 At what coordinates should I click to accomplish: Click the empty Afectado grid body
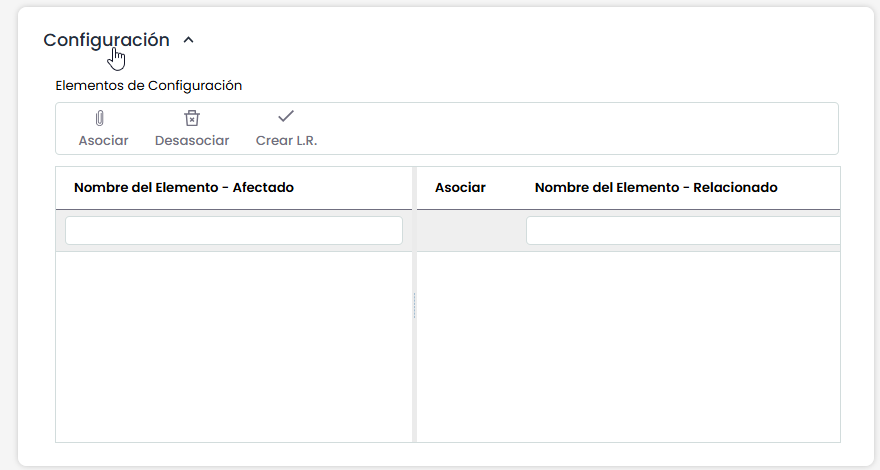click(x=234, y=345)
